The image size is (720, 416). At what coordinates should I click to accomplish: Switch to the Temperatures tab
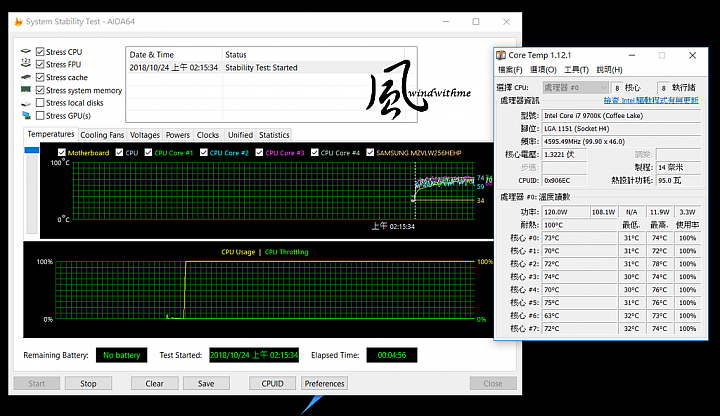[x=51, y=134]
